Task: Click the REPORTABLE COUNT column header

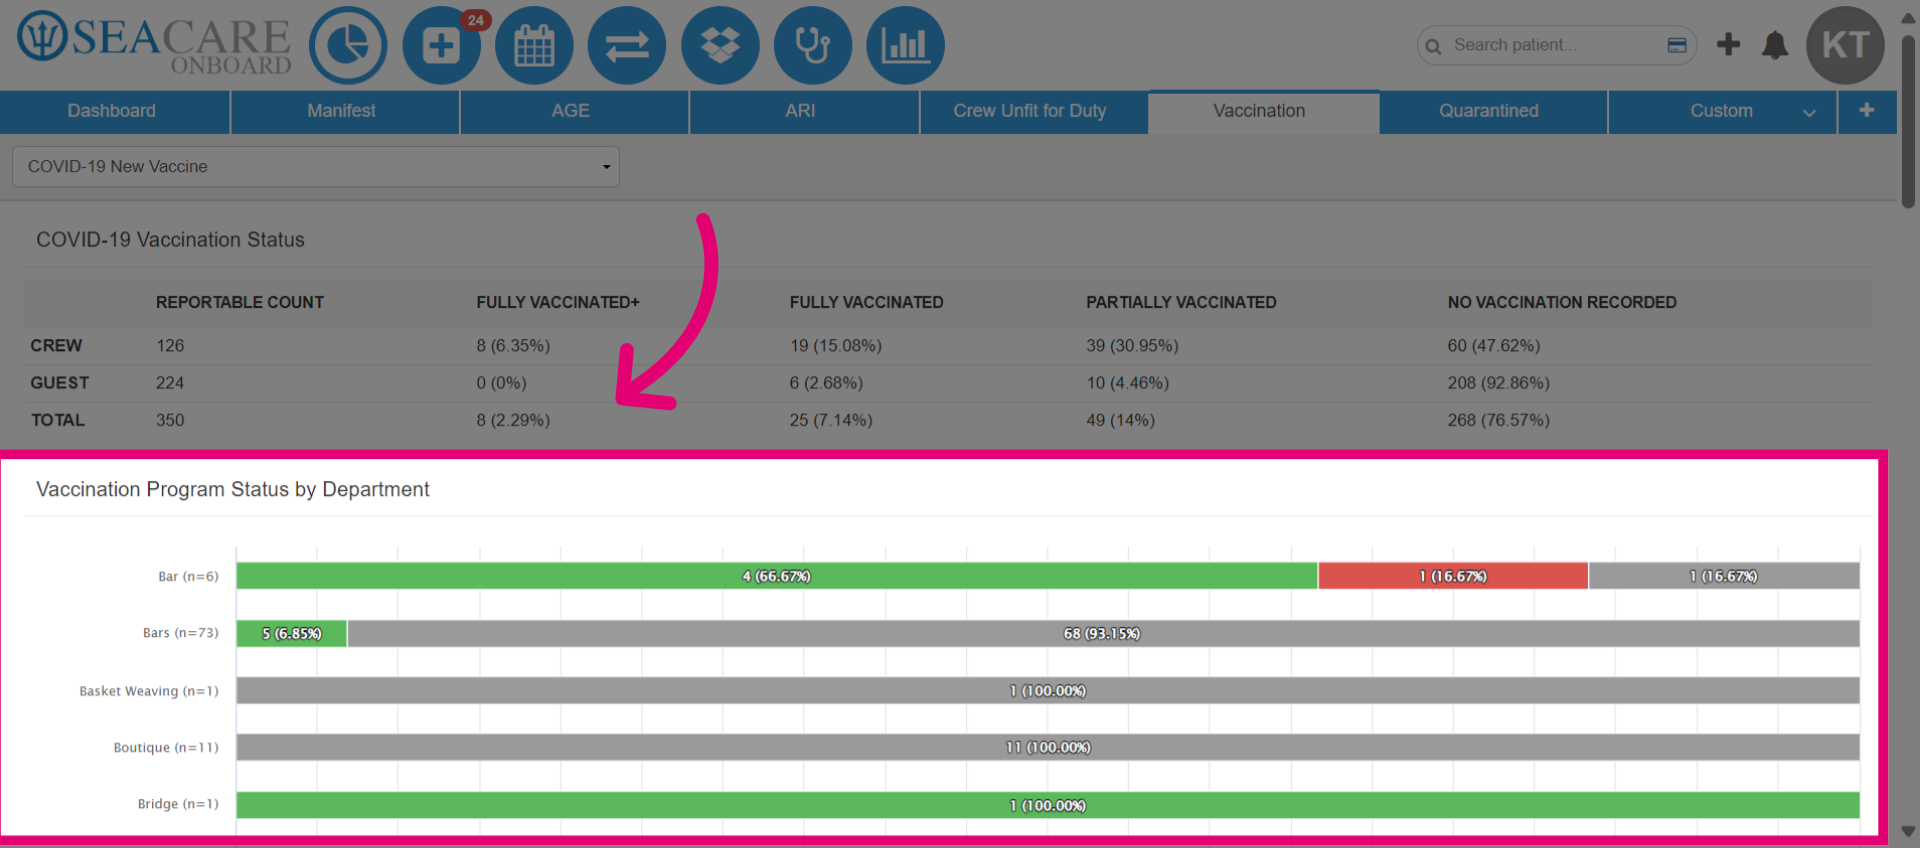Action: pyautogui.click(x=240, y=302)
